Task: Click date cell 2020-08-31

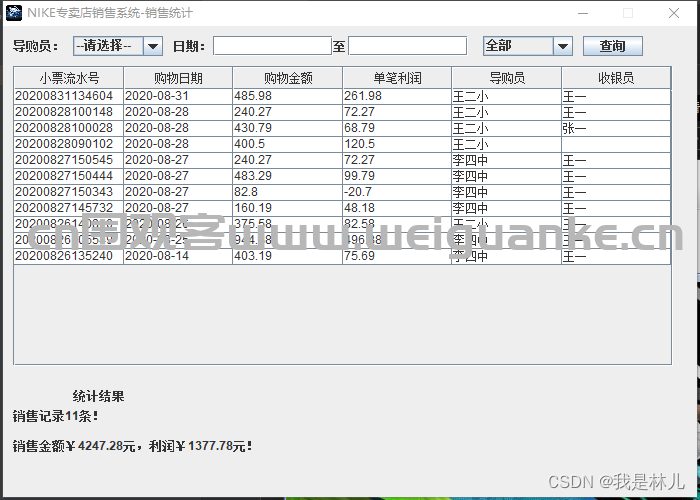Action: tap(178, 96)
